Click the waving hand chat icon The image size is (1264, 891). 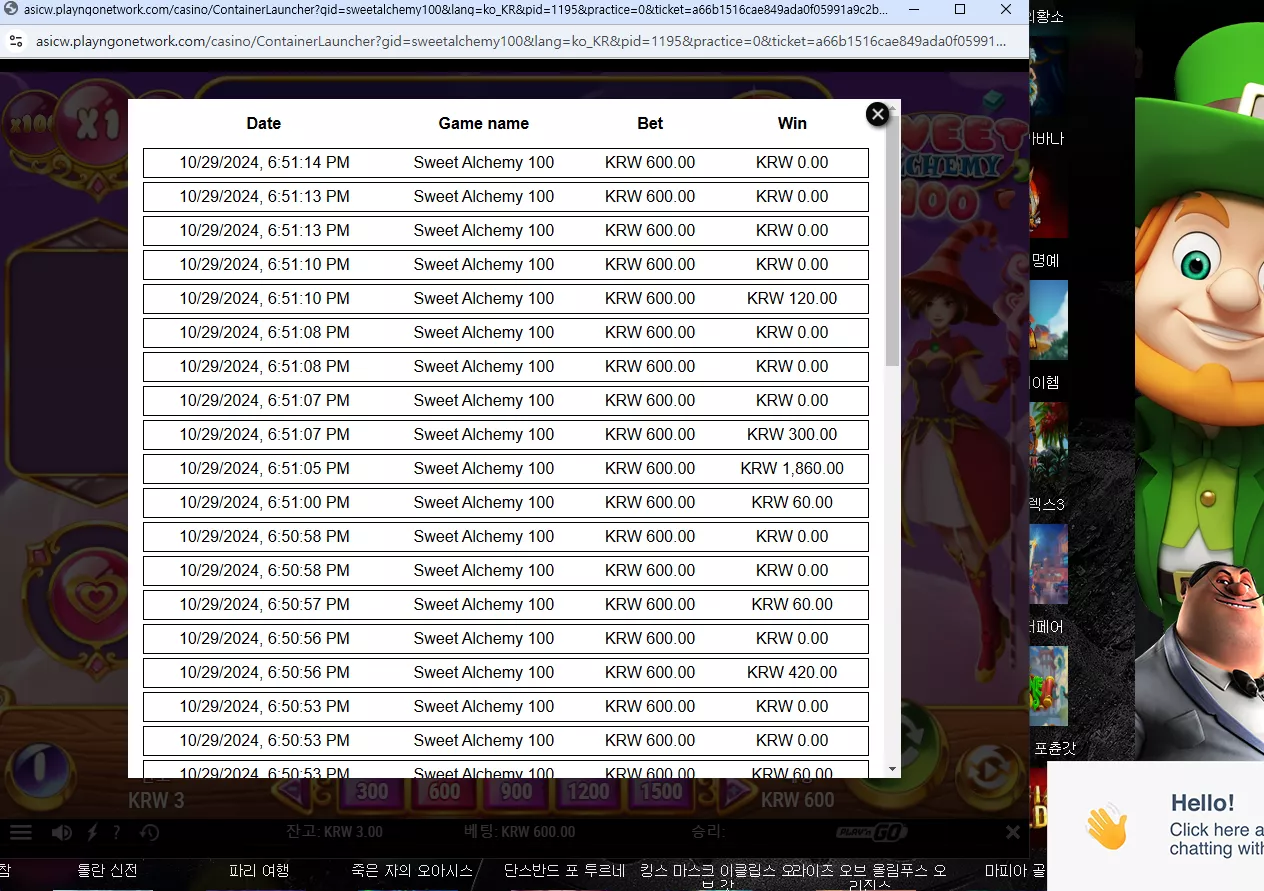[1107, 826]
